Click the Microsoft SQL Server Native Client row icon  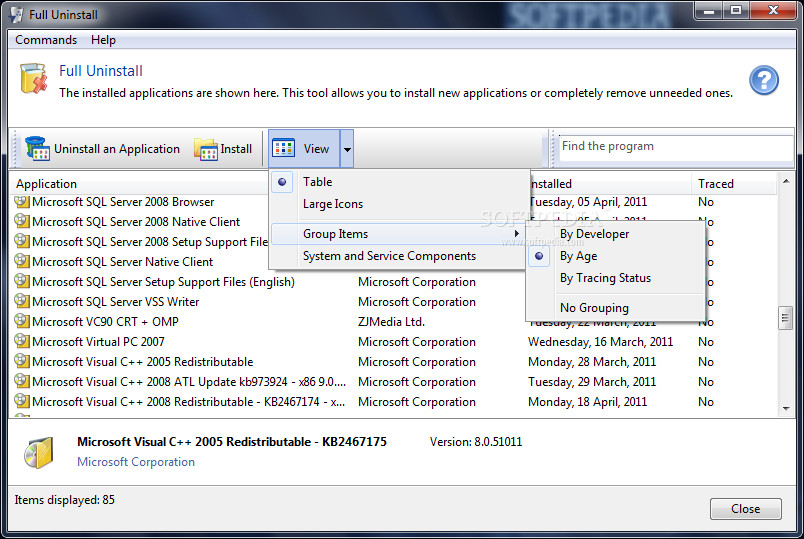(x=22, y=262)
